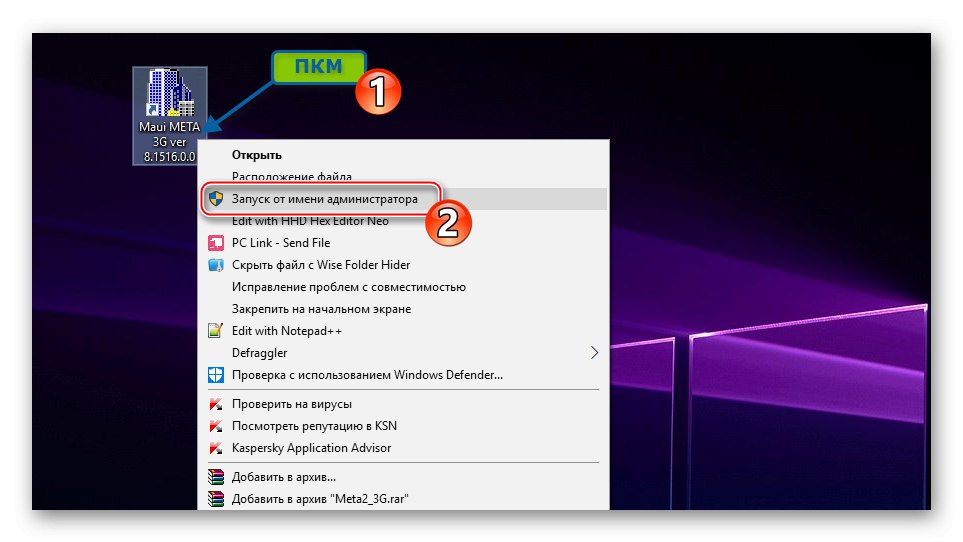Choose Edit with HHD Hex Editor Neo
This screenshot has height=542, width=963.
403,221
